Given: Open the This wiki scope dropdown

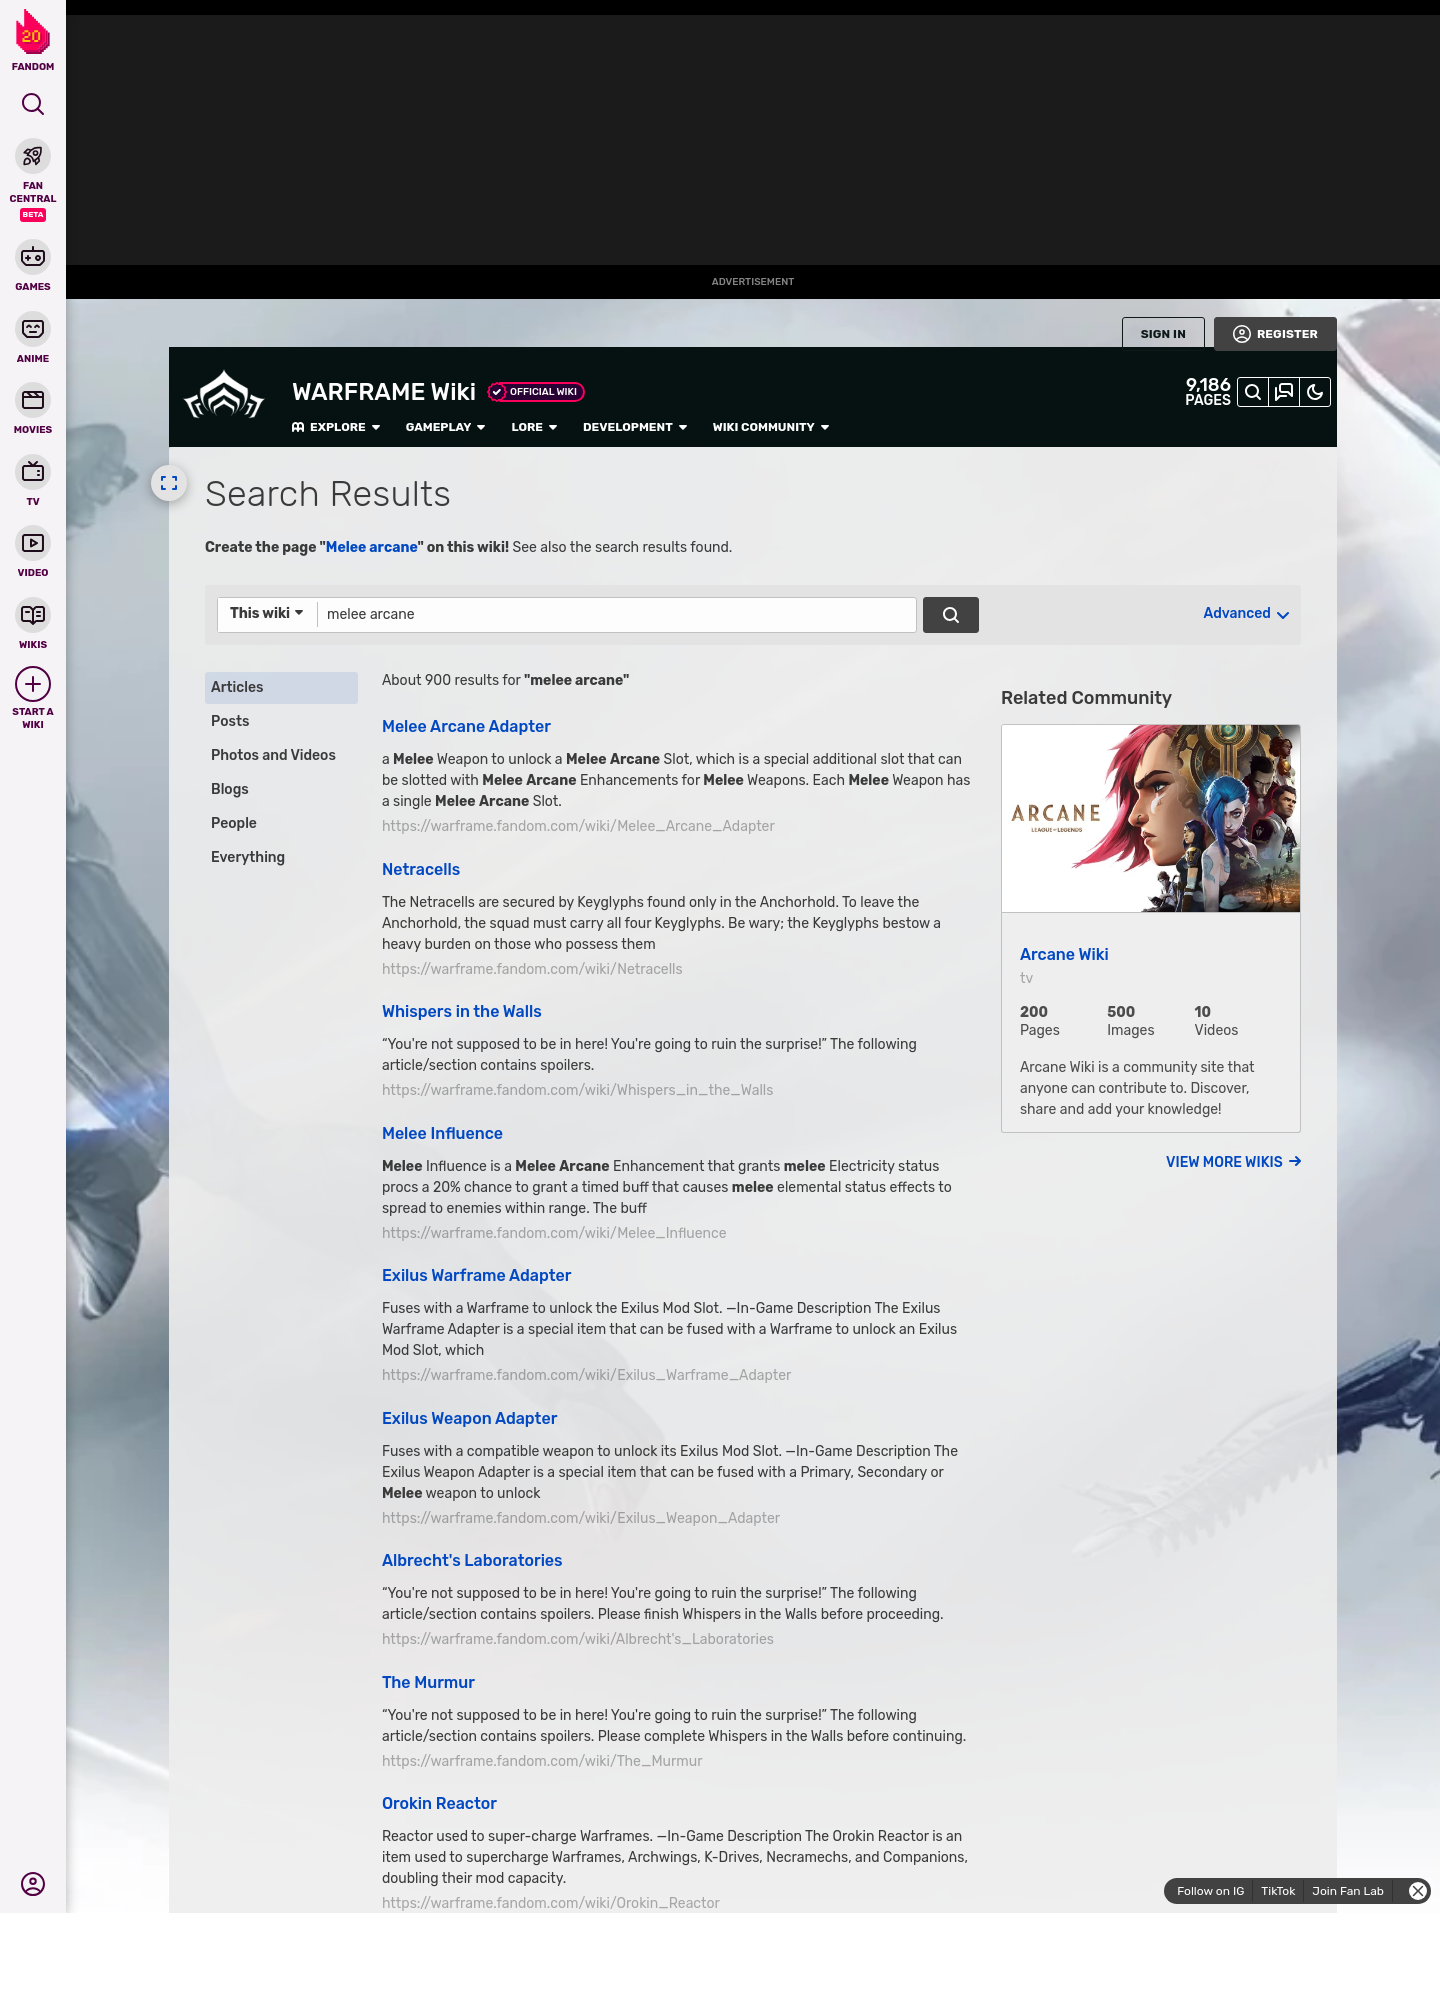Looking at the screenshot, I should pos(267,614).
